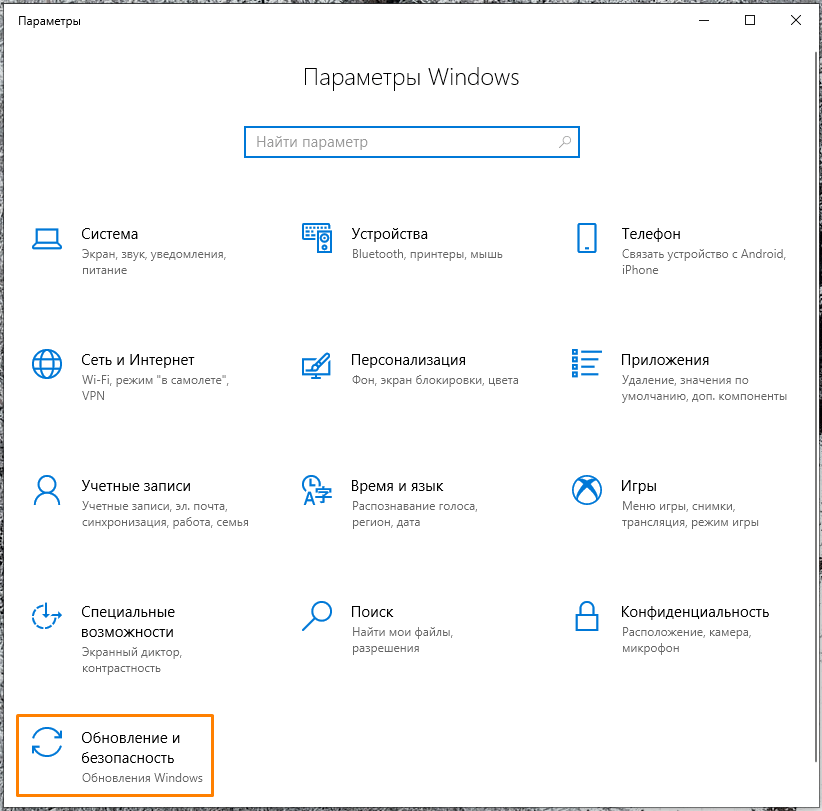Click the 'Wi-Fi, режим "в самолете", VPN' text
Image resolution: width=822 pixels, height=811 pixels.
155,388
